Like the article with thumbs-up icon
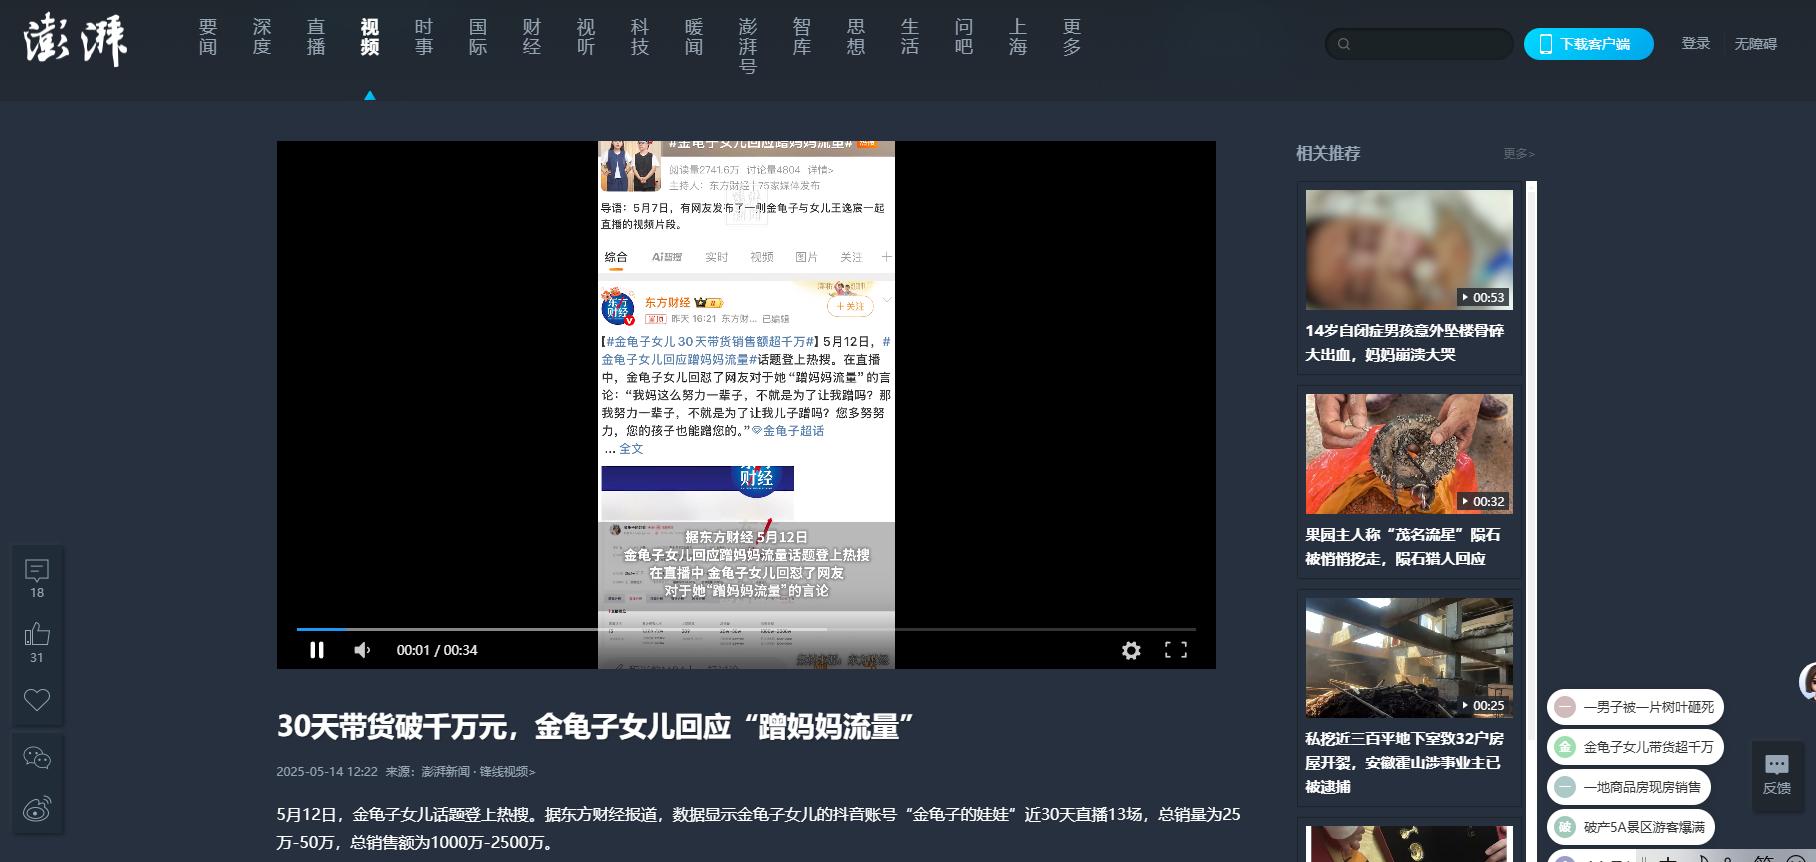 (x=37, y=643)
